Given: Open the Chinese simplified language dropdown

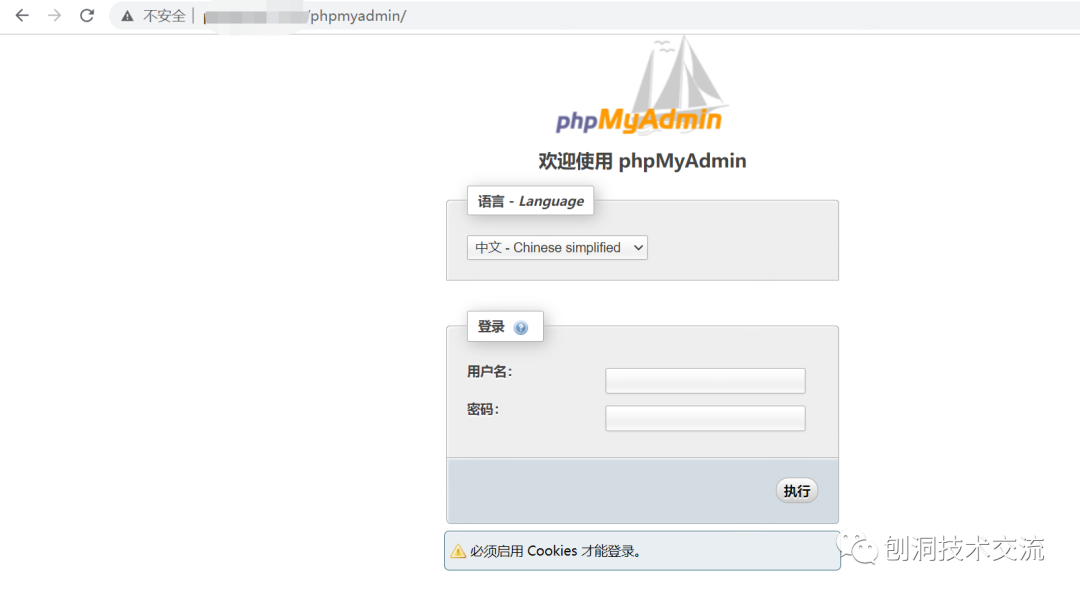Looking at the screenshot, I should click(x=557, y=247).
